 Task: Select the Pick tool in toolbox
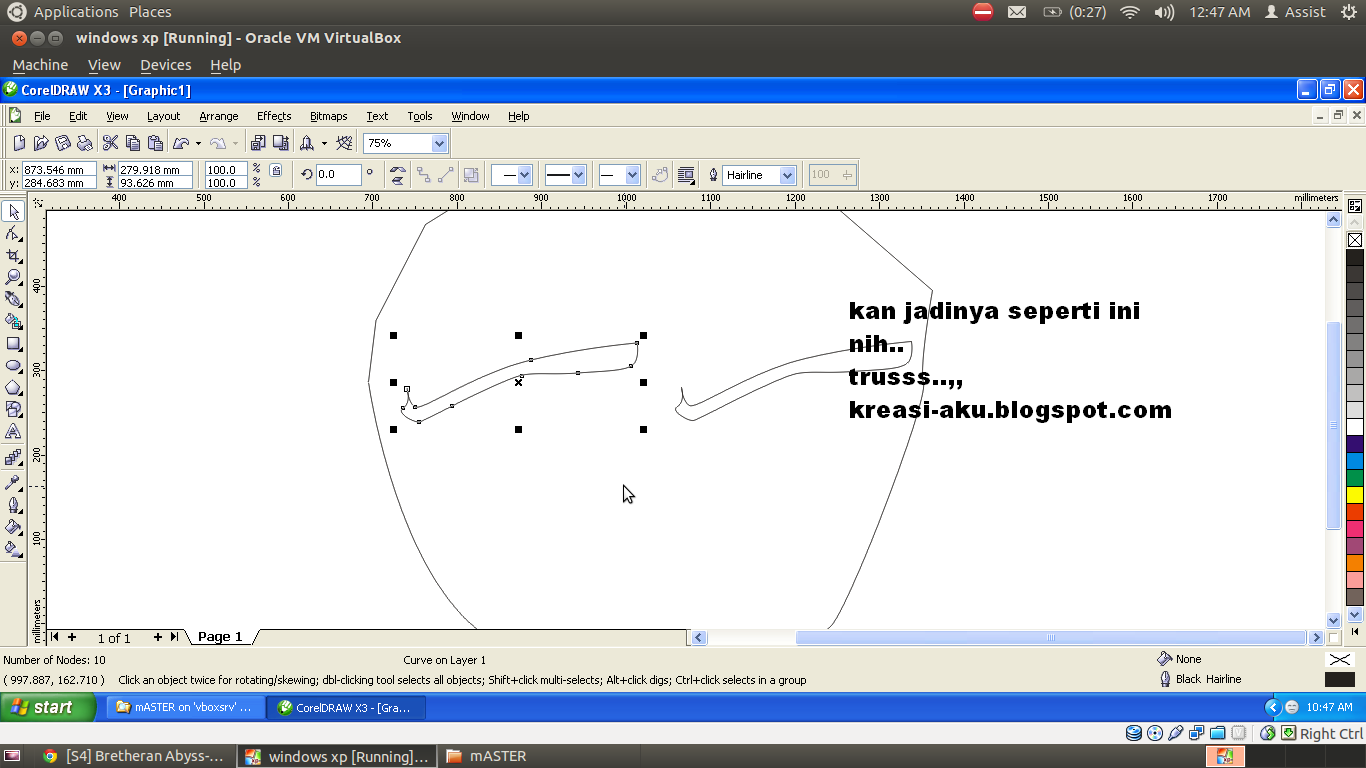13,212
